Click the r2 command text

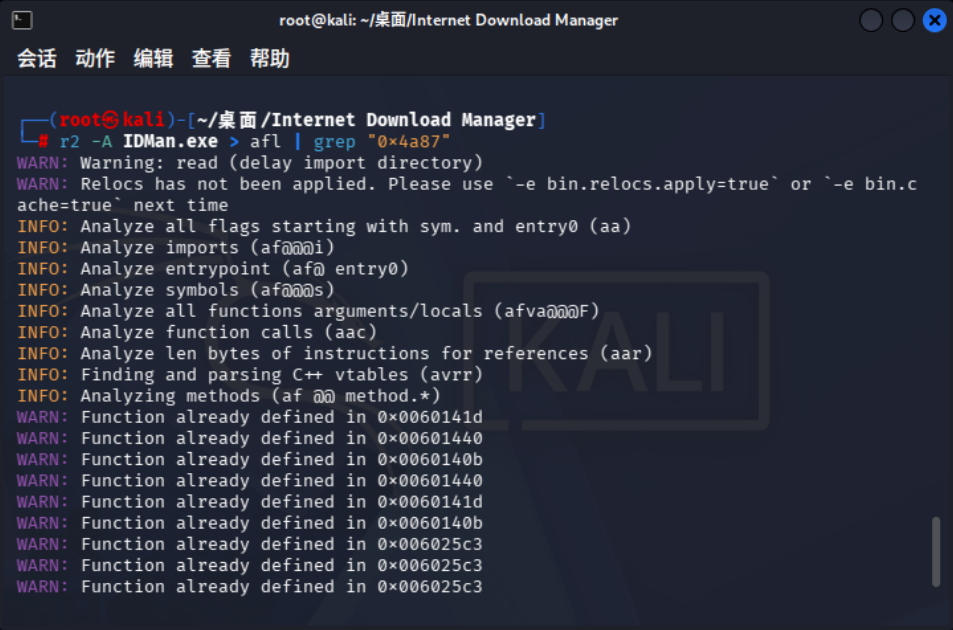point(70,142)
